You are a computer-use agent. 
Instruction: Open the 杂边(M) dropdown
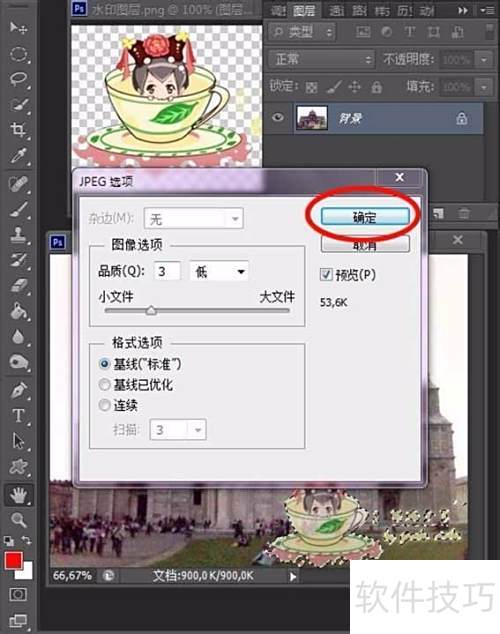194,219
